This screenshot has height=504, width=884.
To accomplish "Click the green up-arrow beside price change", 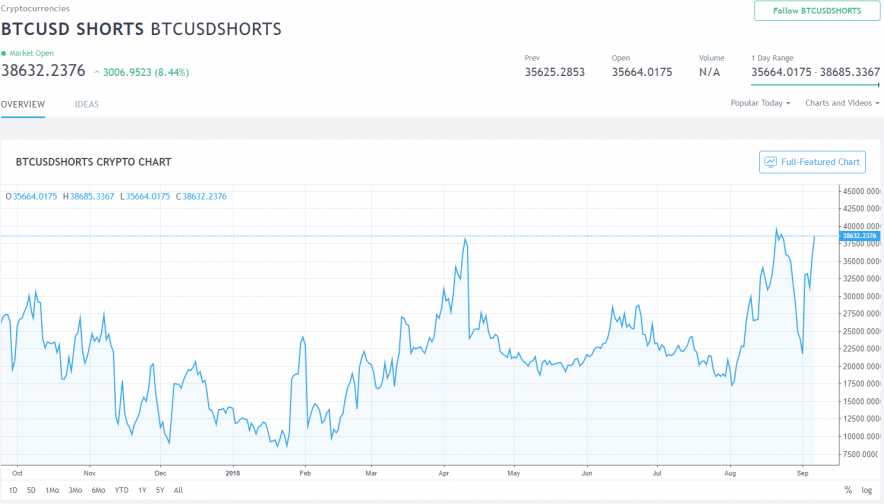I will [97, 72].
